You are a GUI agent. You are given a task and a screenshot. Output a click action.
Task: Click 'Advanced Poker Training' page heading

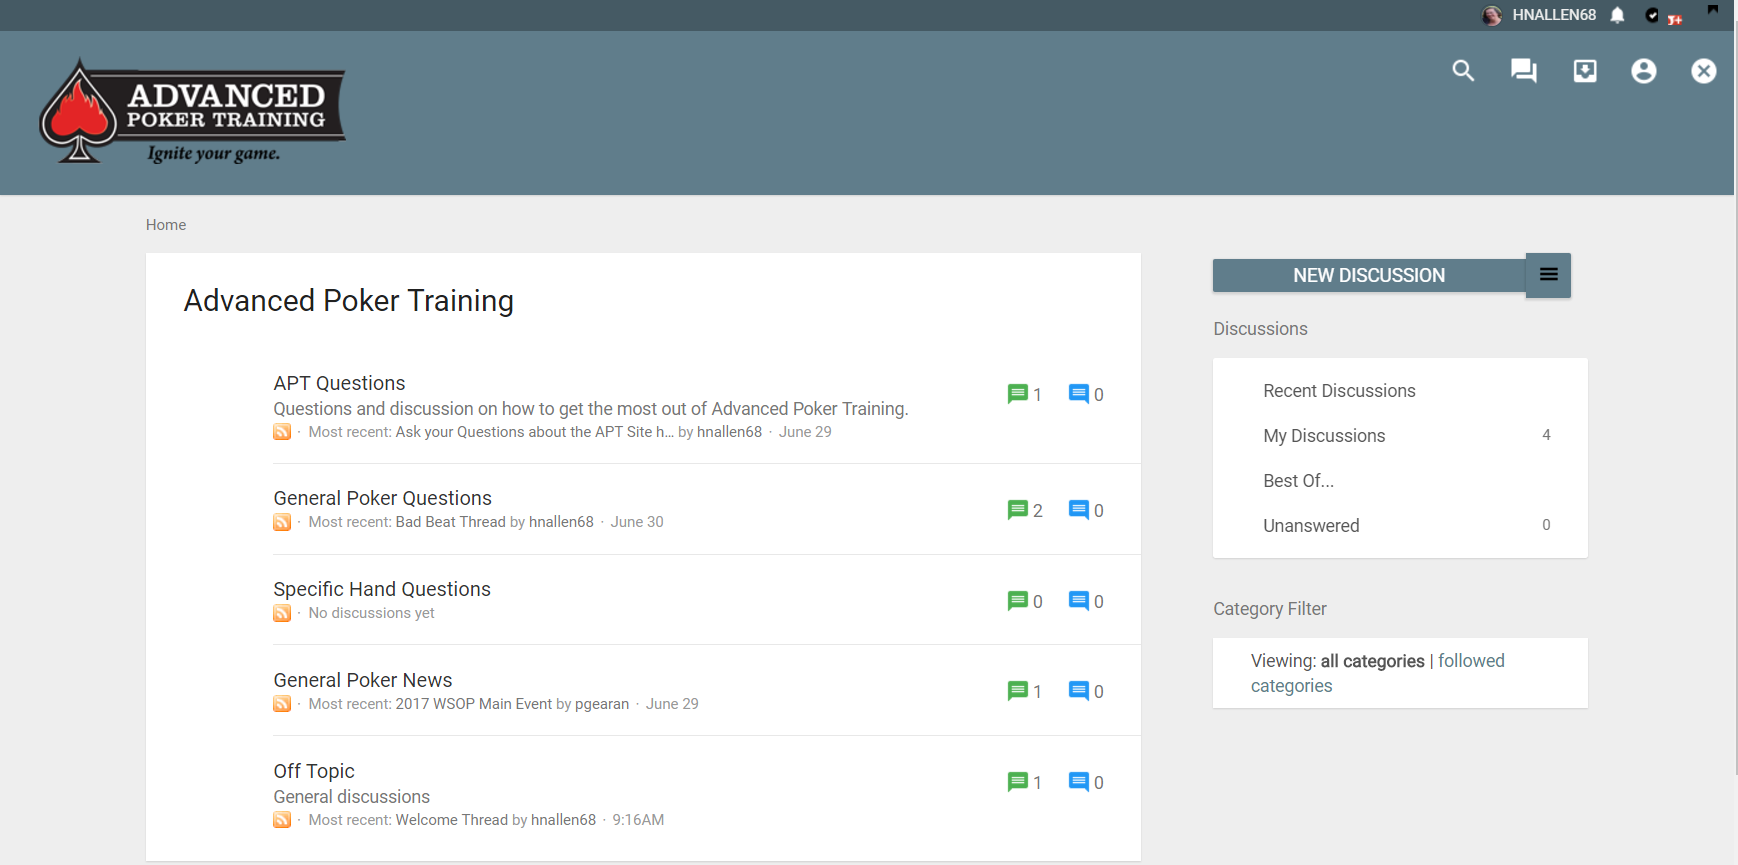coord(349,301)
